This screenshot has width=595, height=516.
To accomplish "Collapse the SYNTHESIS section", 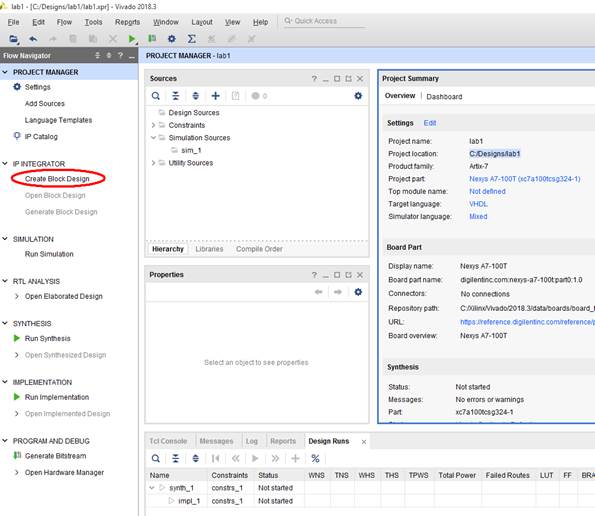I will pyautogui.click(x=5, y=323).
